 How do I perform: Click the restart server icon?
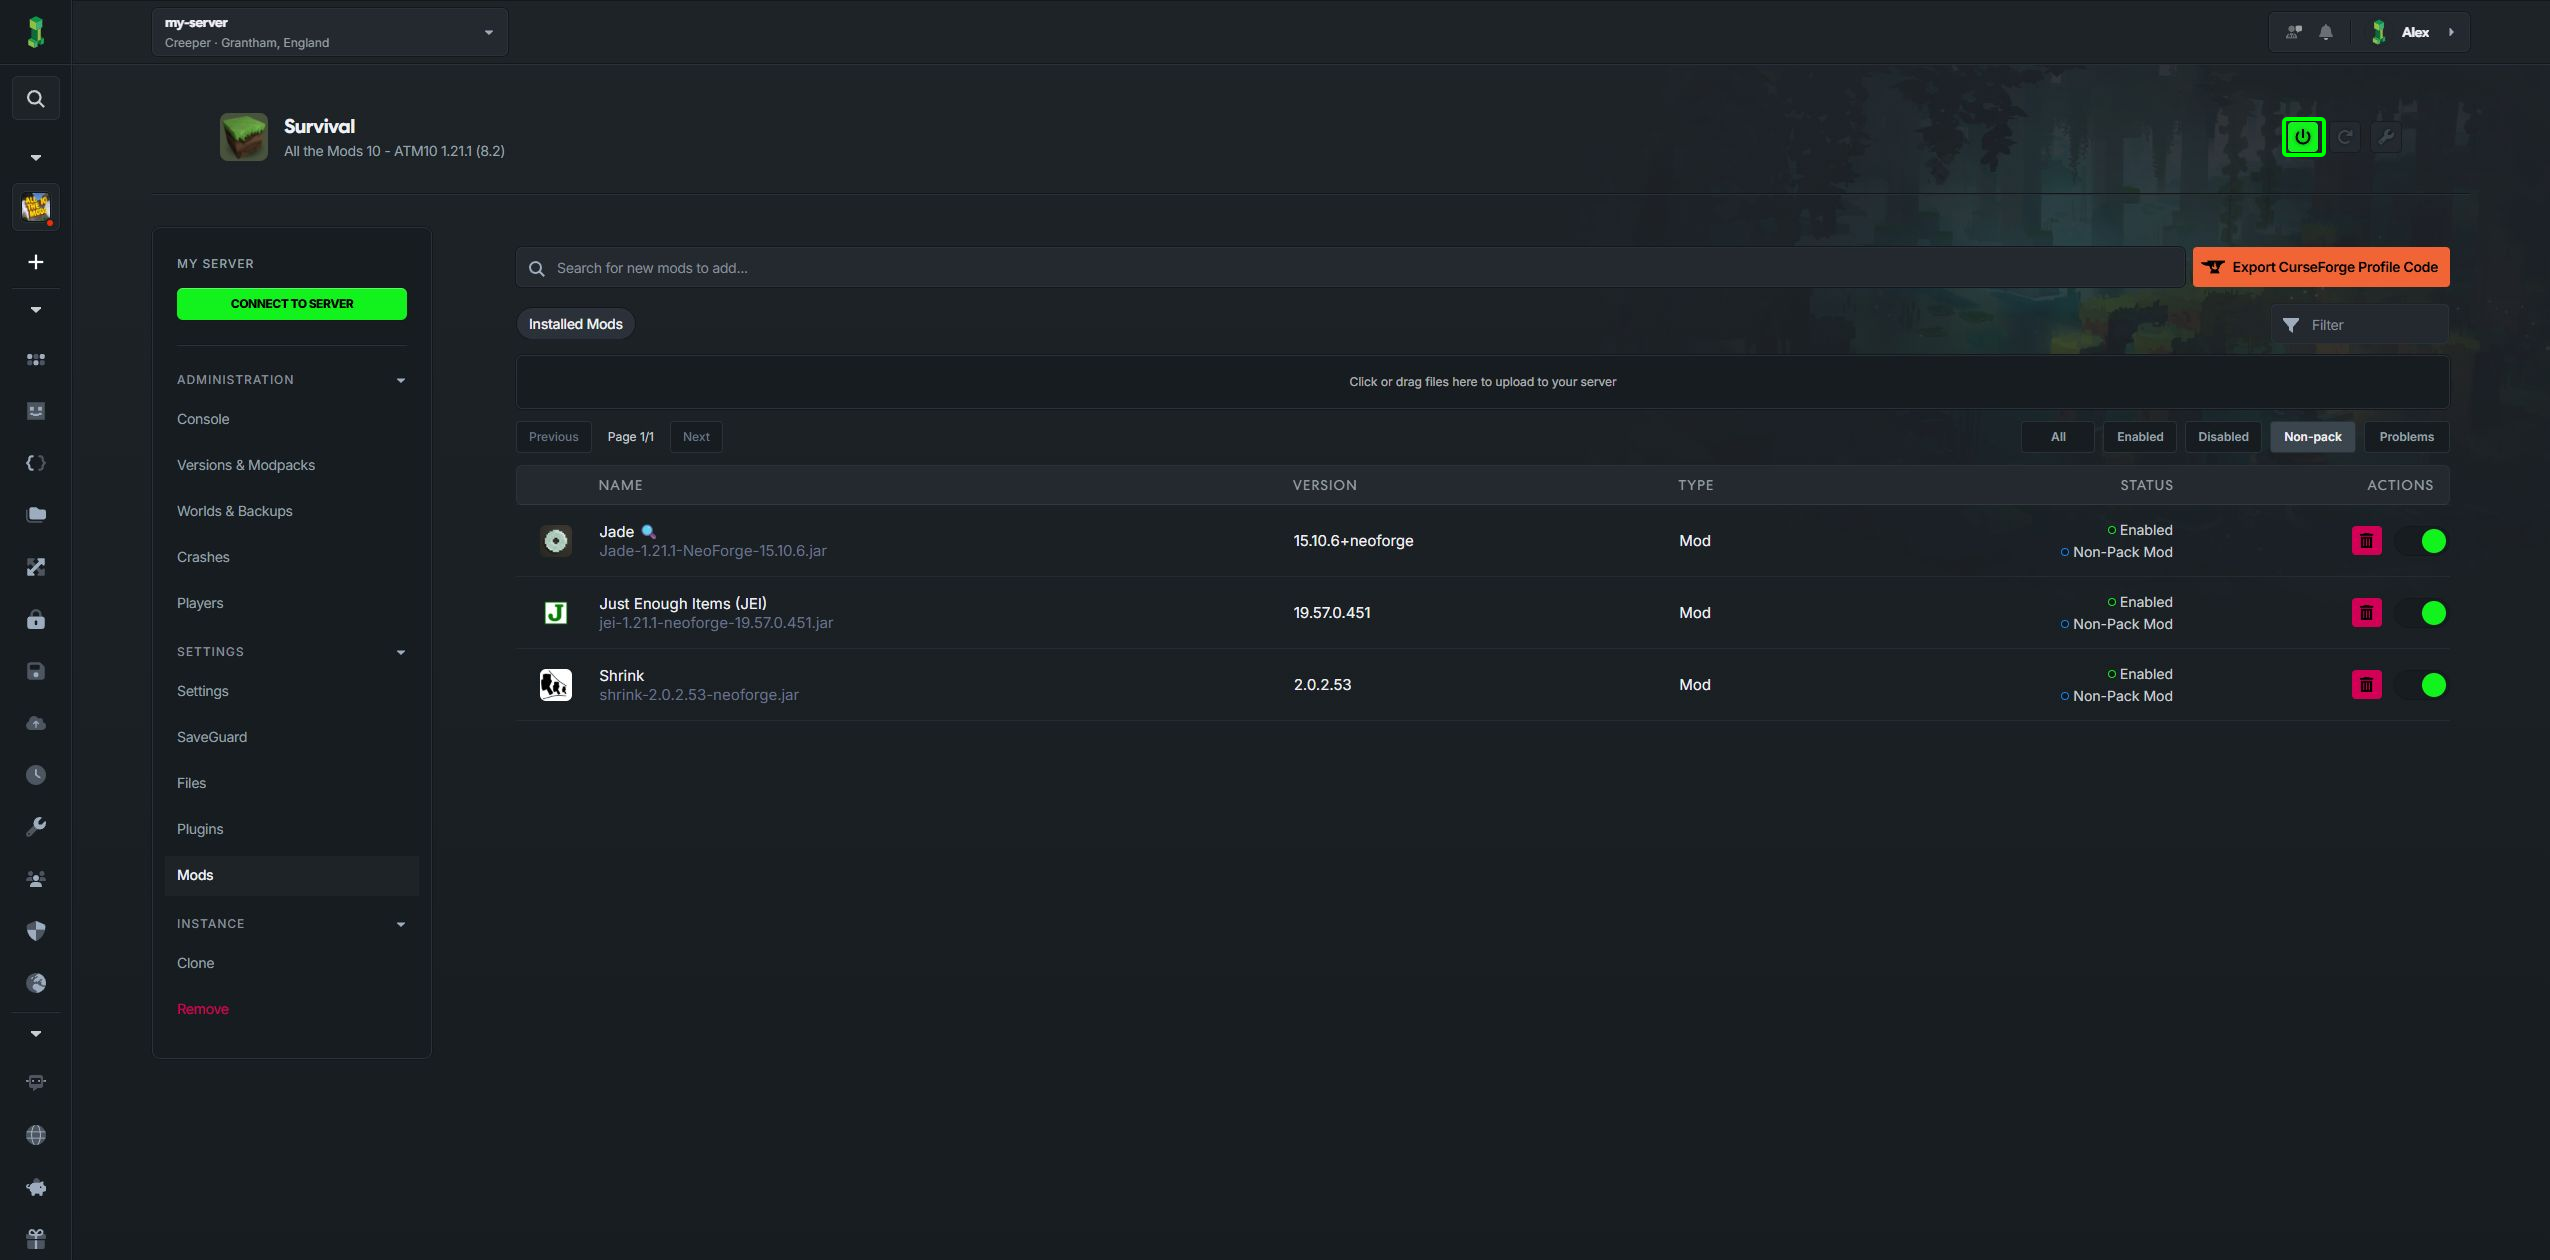[2345, 137]
